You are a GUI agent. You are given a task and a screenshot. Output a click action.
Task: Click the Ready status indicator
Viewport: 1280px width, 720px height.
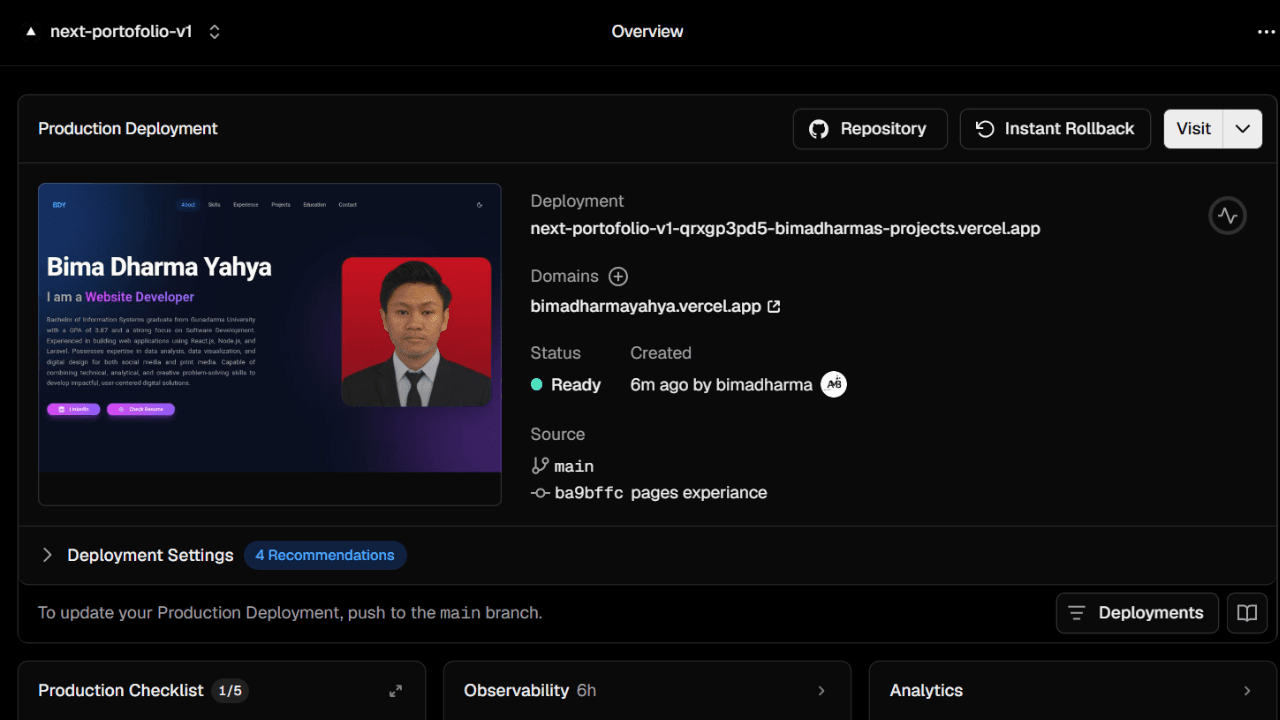pos(566,385)
